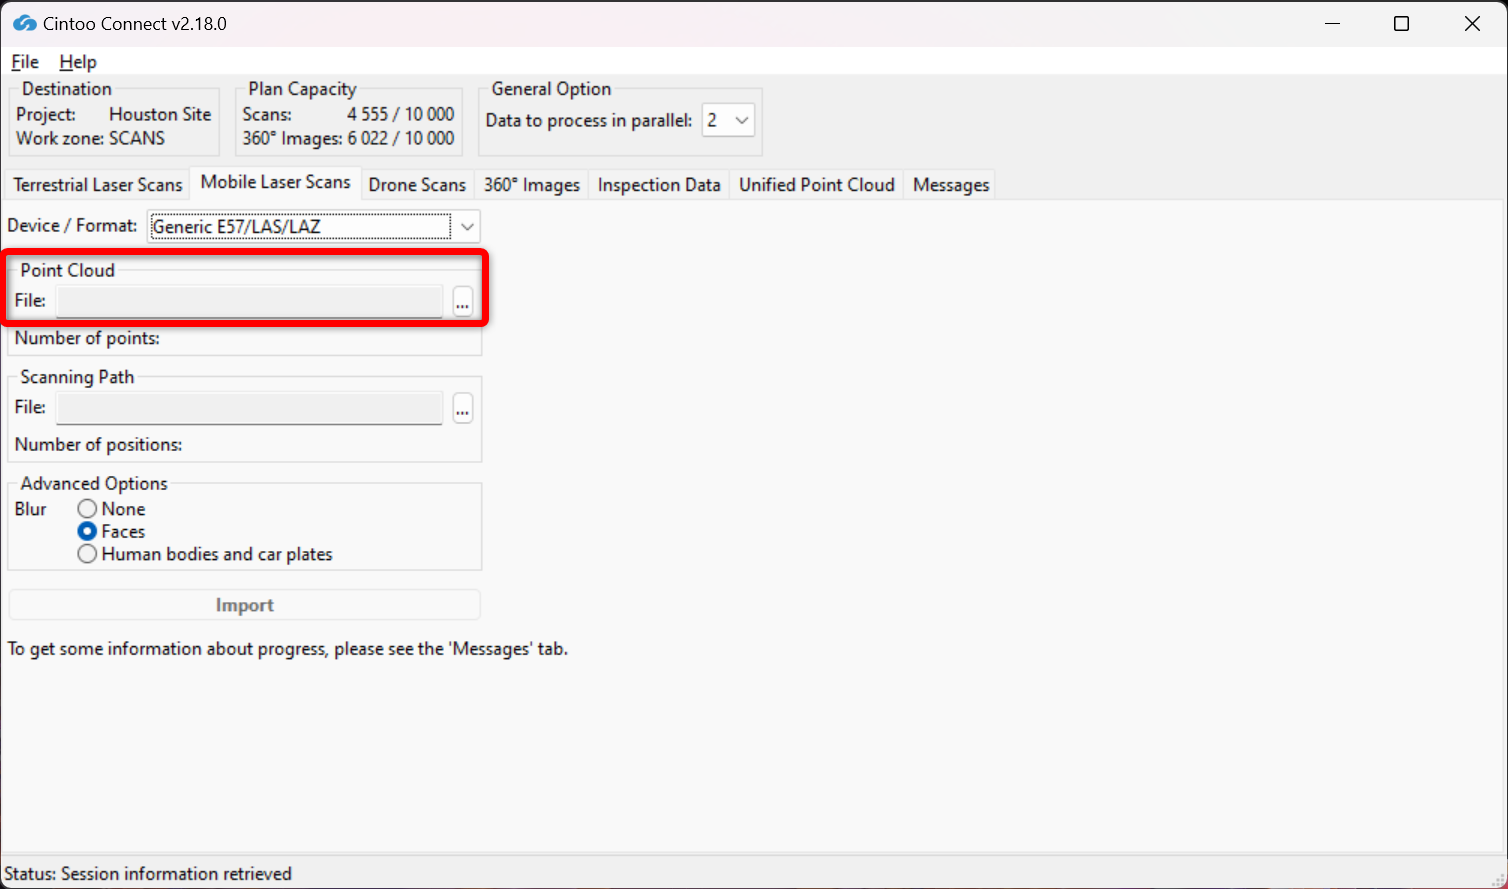Image resolution: width=1508 pixels, height=889 pixels.
Task: Click the 360° Images capacity 6 022 / 10 000
Action: [x=401, y=138]
